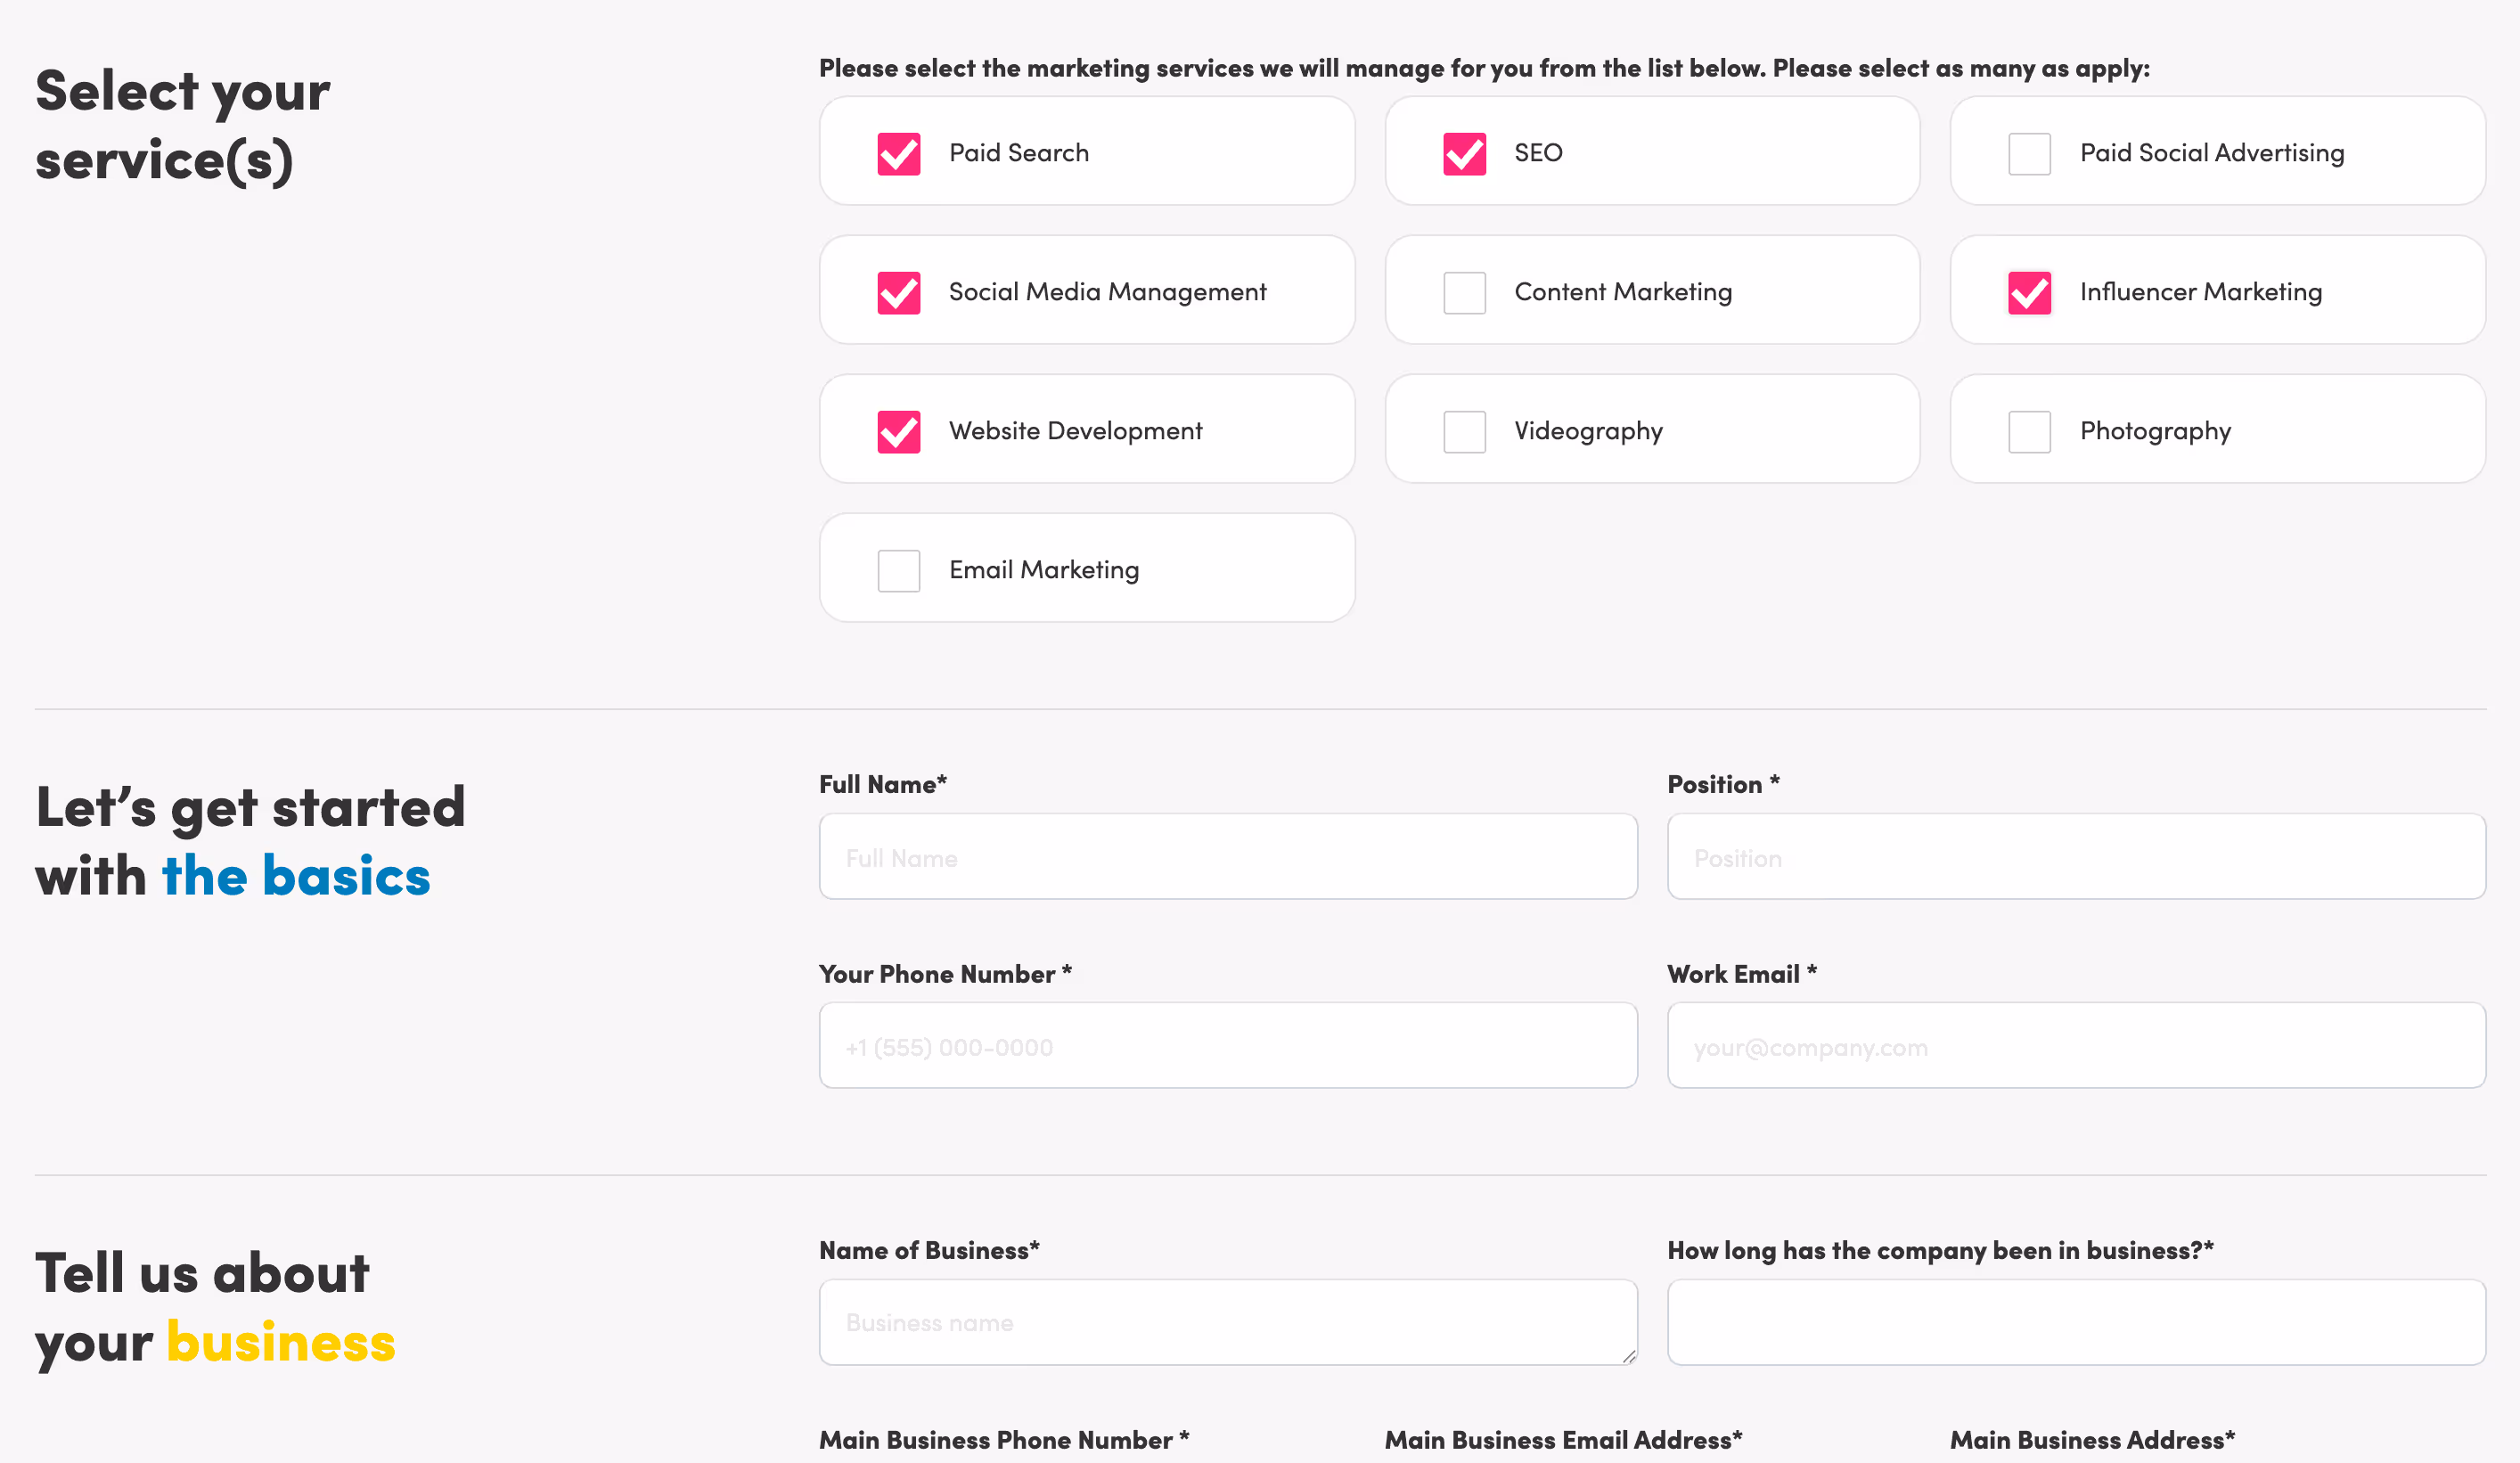This screenshot has height=1463, width=2520.
Task: Enable the Photography checkbox
Action: pos(2030,431)
